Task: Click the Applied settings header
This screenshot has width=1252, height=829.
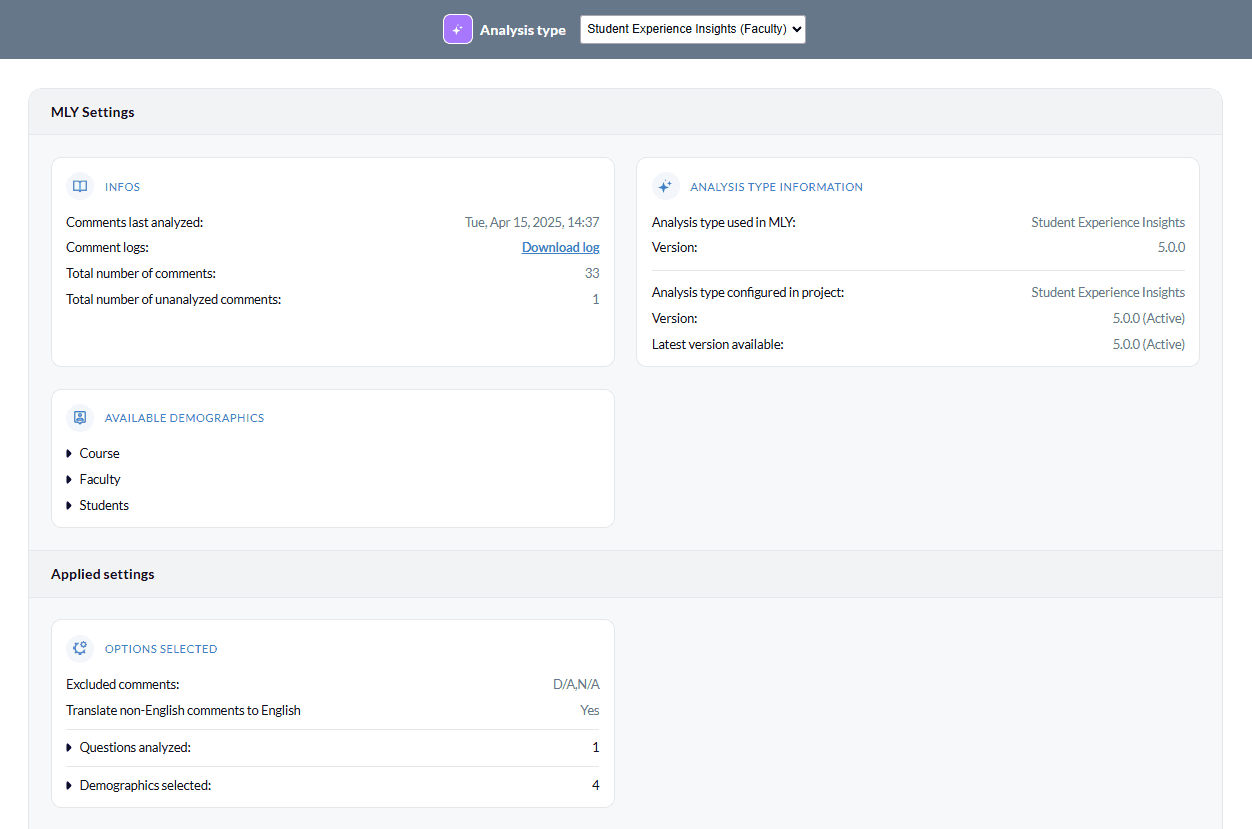Action: [103, 574]
